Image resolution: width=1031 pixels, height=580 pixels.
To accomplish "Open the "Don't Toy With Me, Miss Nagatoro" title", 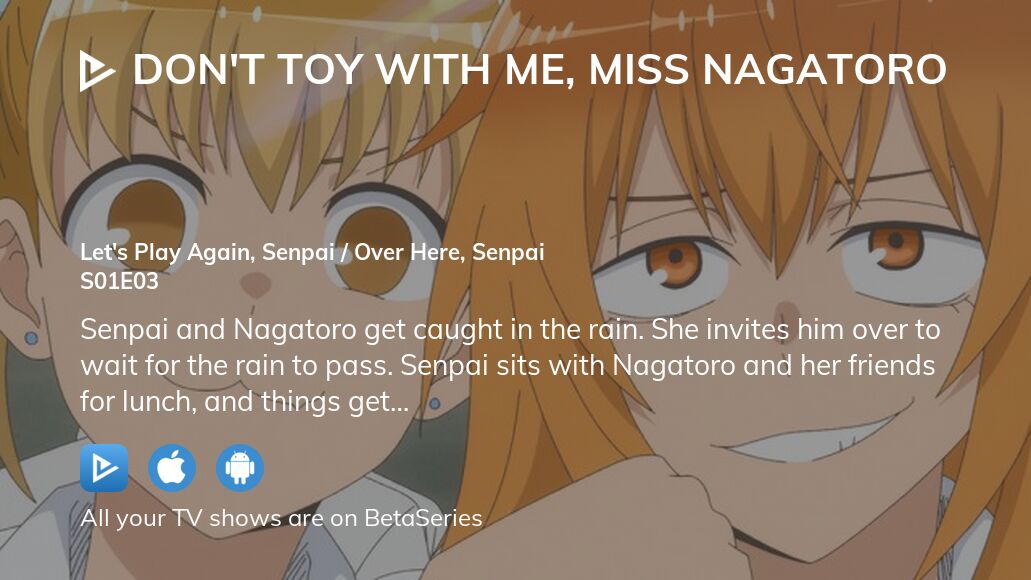I will pyautogui.click(x=539, y=69).
